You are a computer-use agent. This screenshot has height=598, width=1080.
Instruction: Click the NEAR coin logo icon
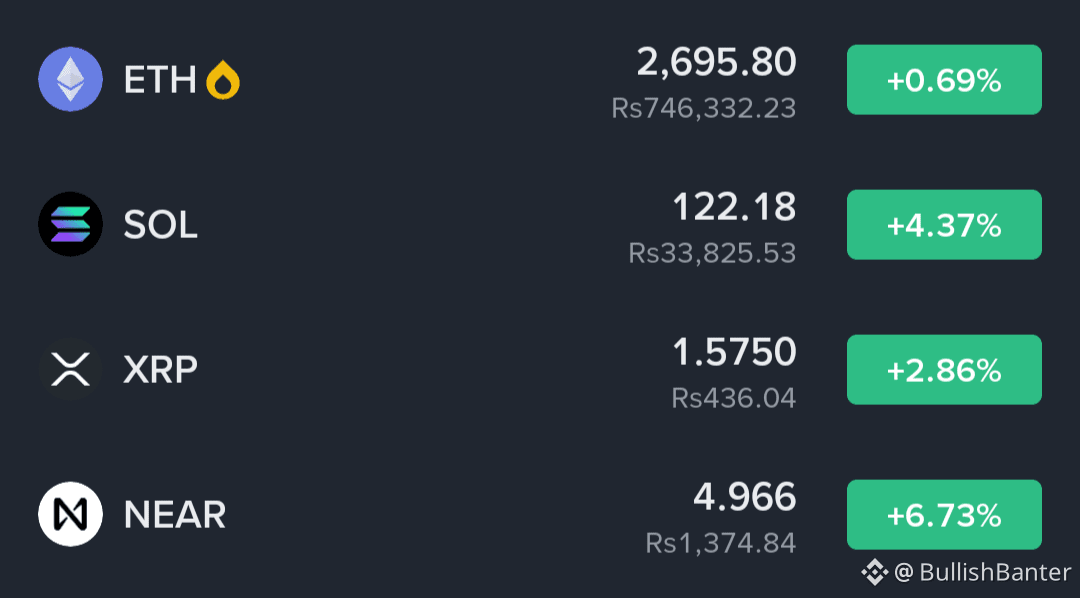pos(70,514)
